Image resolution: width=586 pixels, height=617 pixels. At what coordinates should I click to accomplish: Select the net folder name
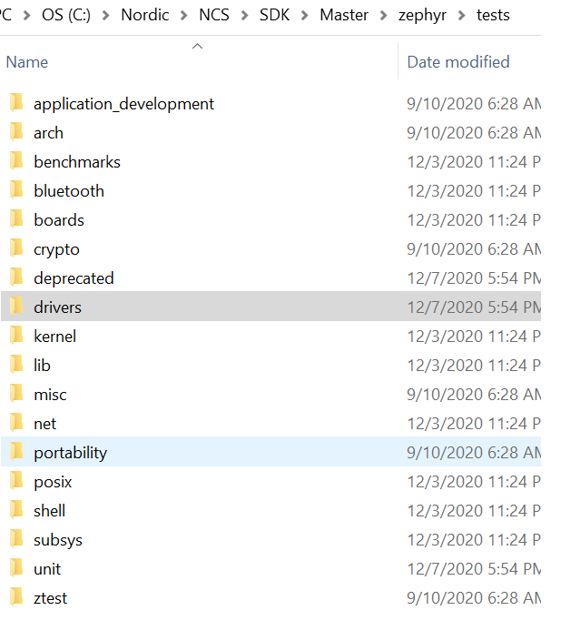pos(45,424)
